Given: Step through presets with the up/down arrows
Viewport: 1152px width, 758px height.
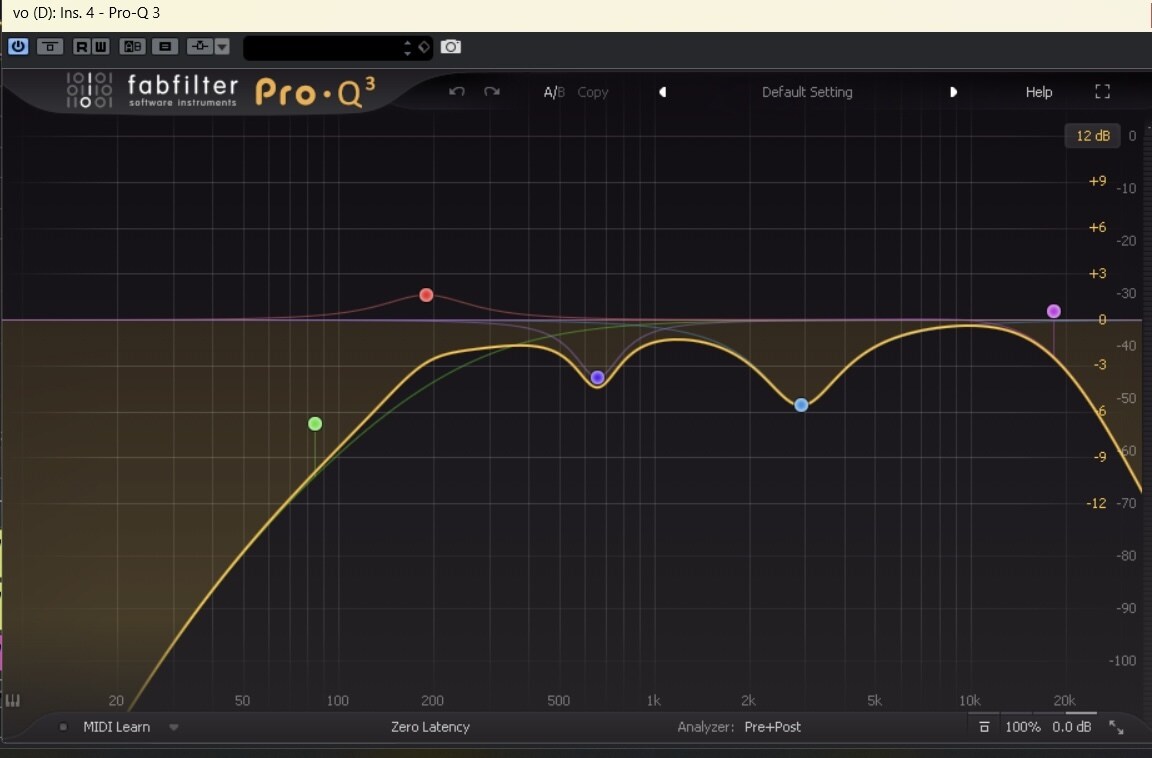Looking at the screenshot, I should click(408, 47).
